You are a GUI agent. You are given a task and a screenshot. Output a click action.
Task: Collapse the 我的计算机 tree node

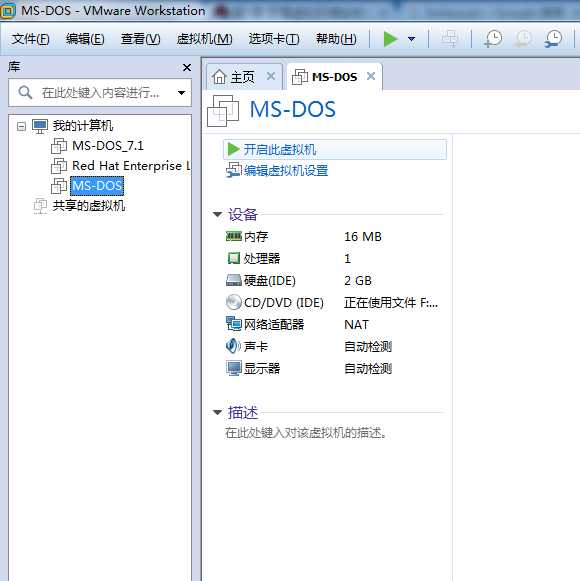[21, 127]
